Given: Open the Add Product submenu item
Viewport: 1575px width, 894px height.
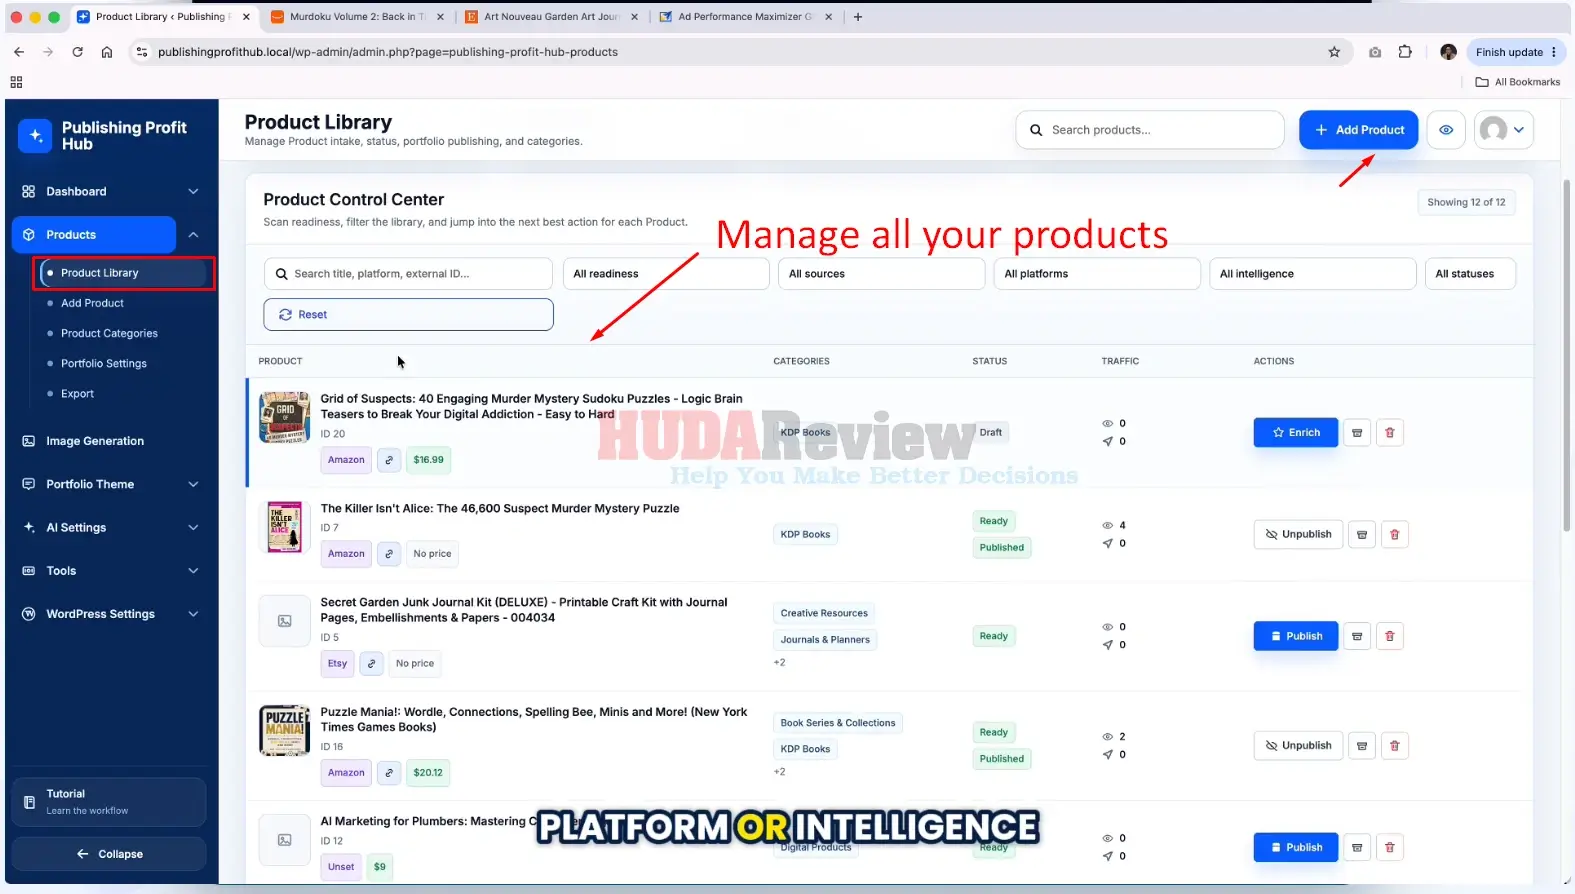Looking at the screenshot, I should (92, 303).
